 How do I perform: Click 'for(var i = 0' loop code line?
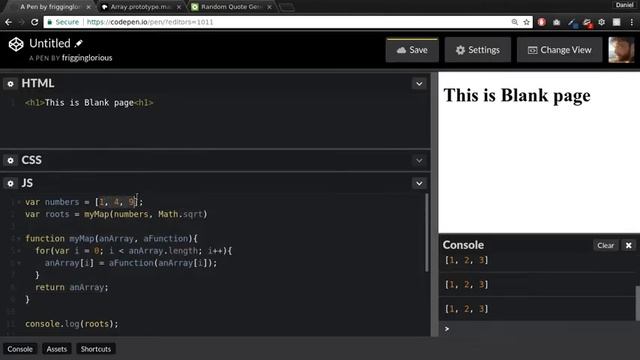pos(133,251)
